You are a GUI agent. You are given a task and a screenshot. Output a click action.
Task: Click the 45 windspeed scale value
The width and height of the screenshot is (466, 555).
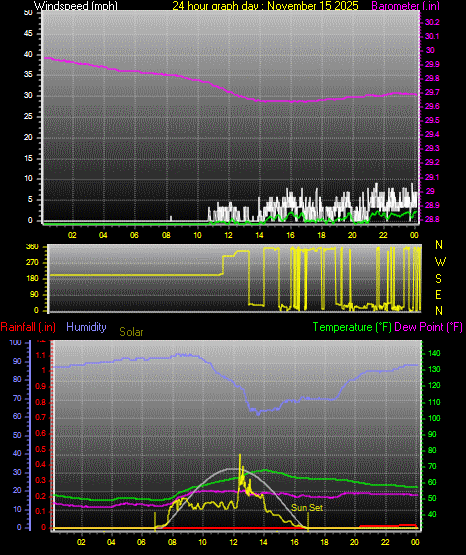(28, 34)
